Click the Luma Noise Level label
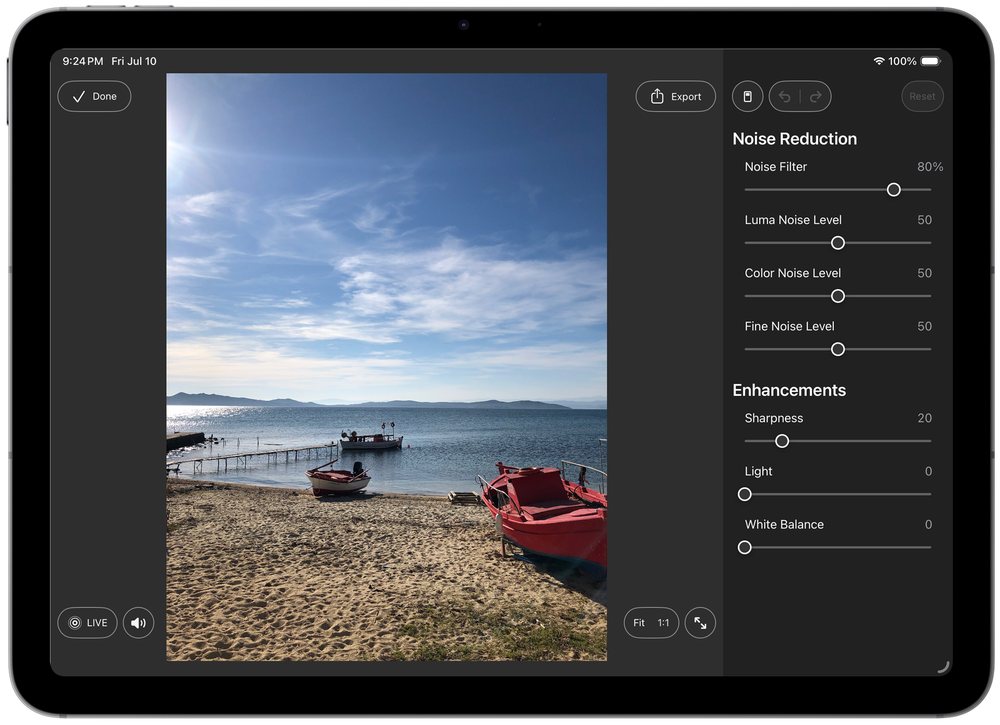 (x=793, y=220)
